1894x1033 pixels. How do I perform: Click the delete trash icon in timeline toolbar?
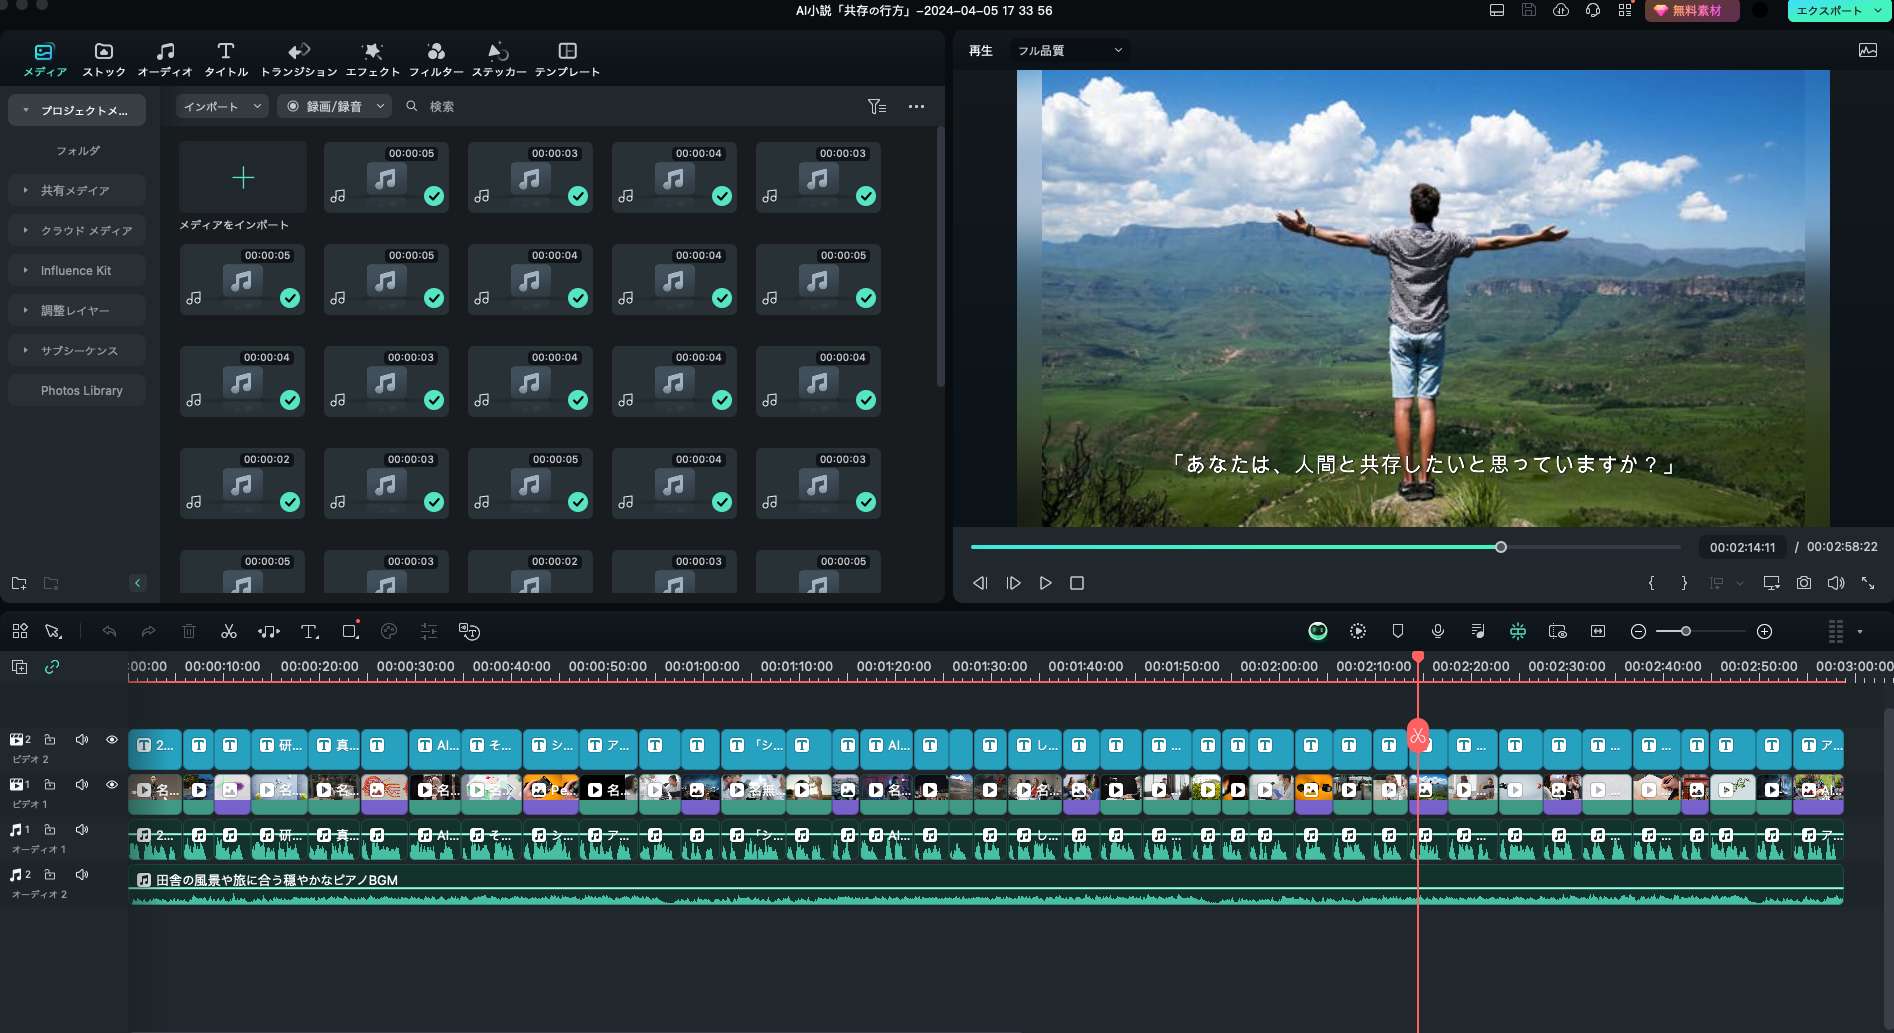pos(189,631)
